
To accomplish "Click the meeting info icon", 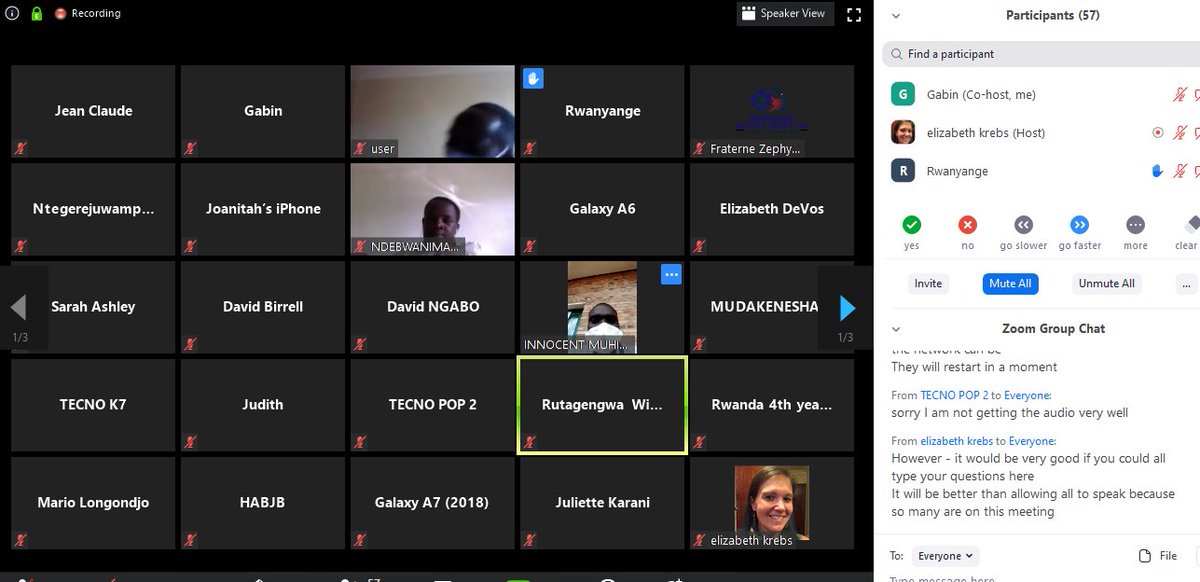I will tap(12, 14).
